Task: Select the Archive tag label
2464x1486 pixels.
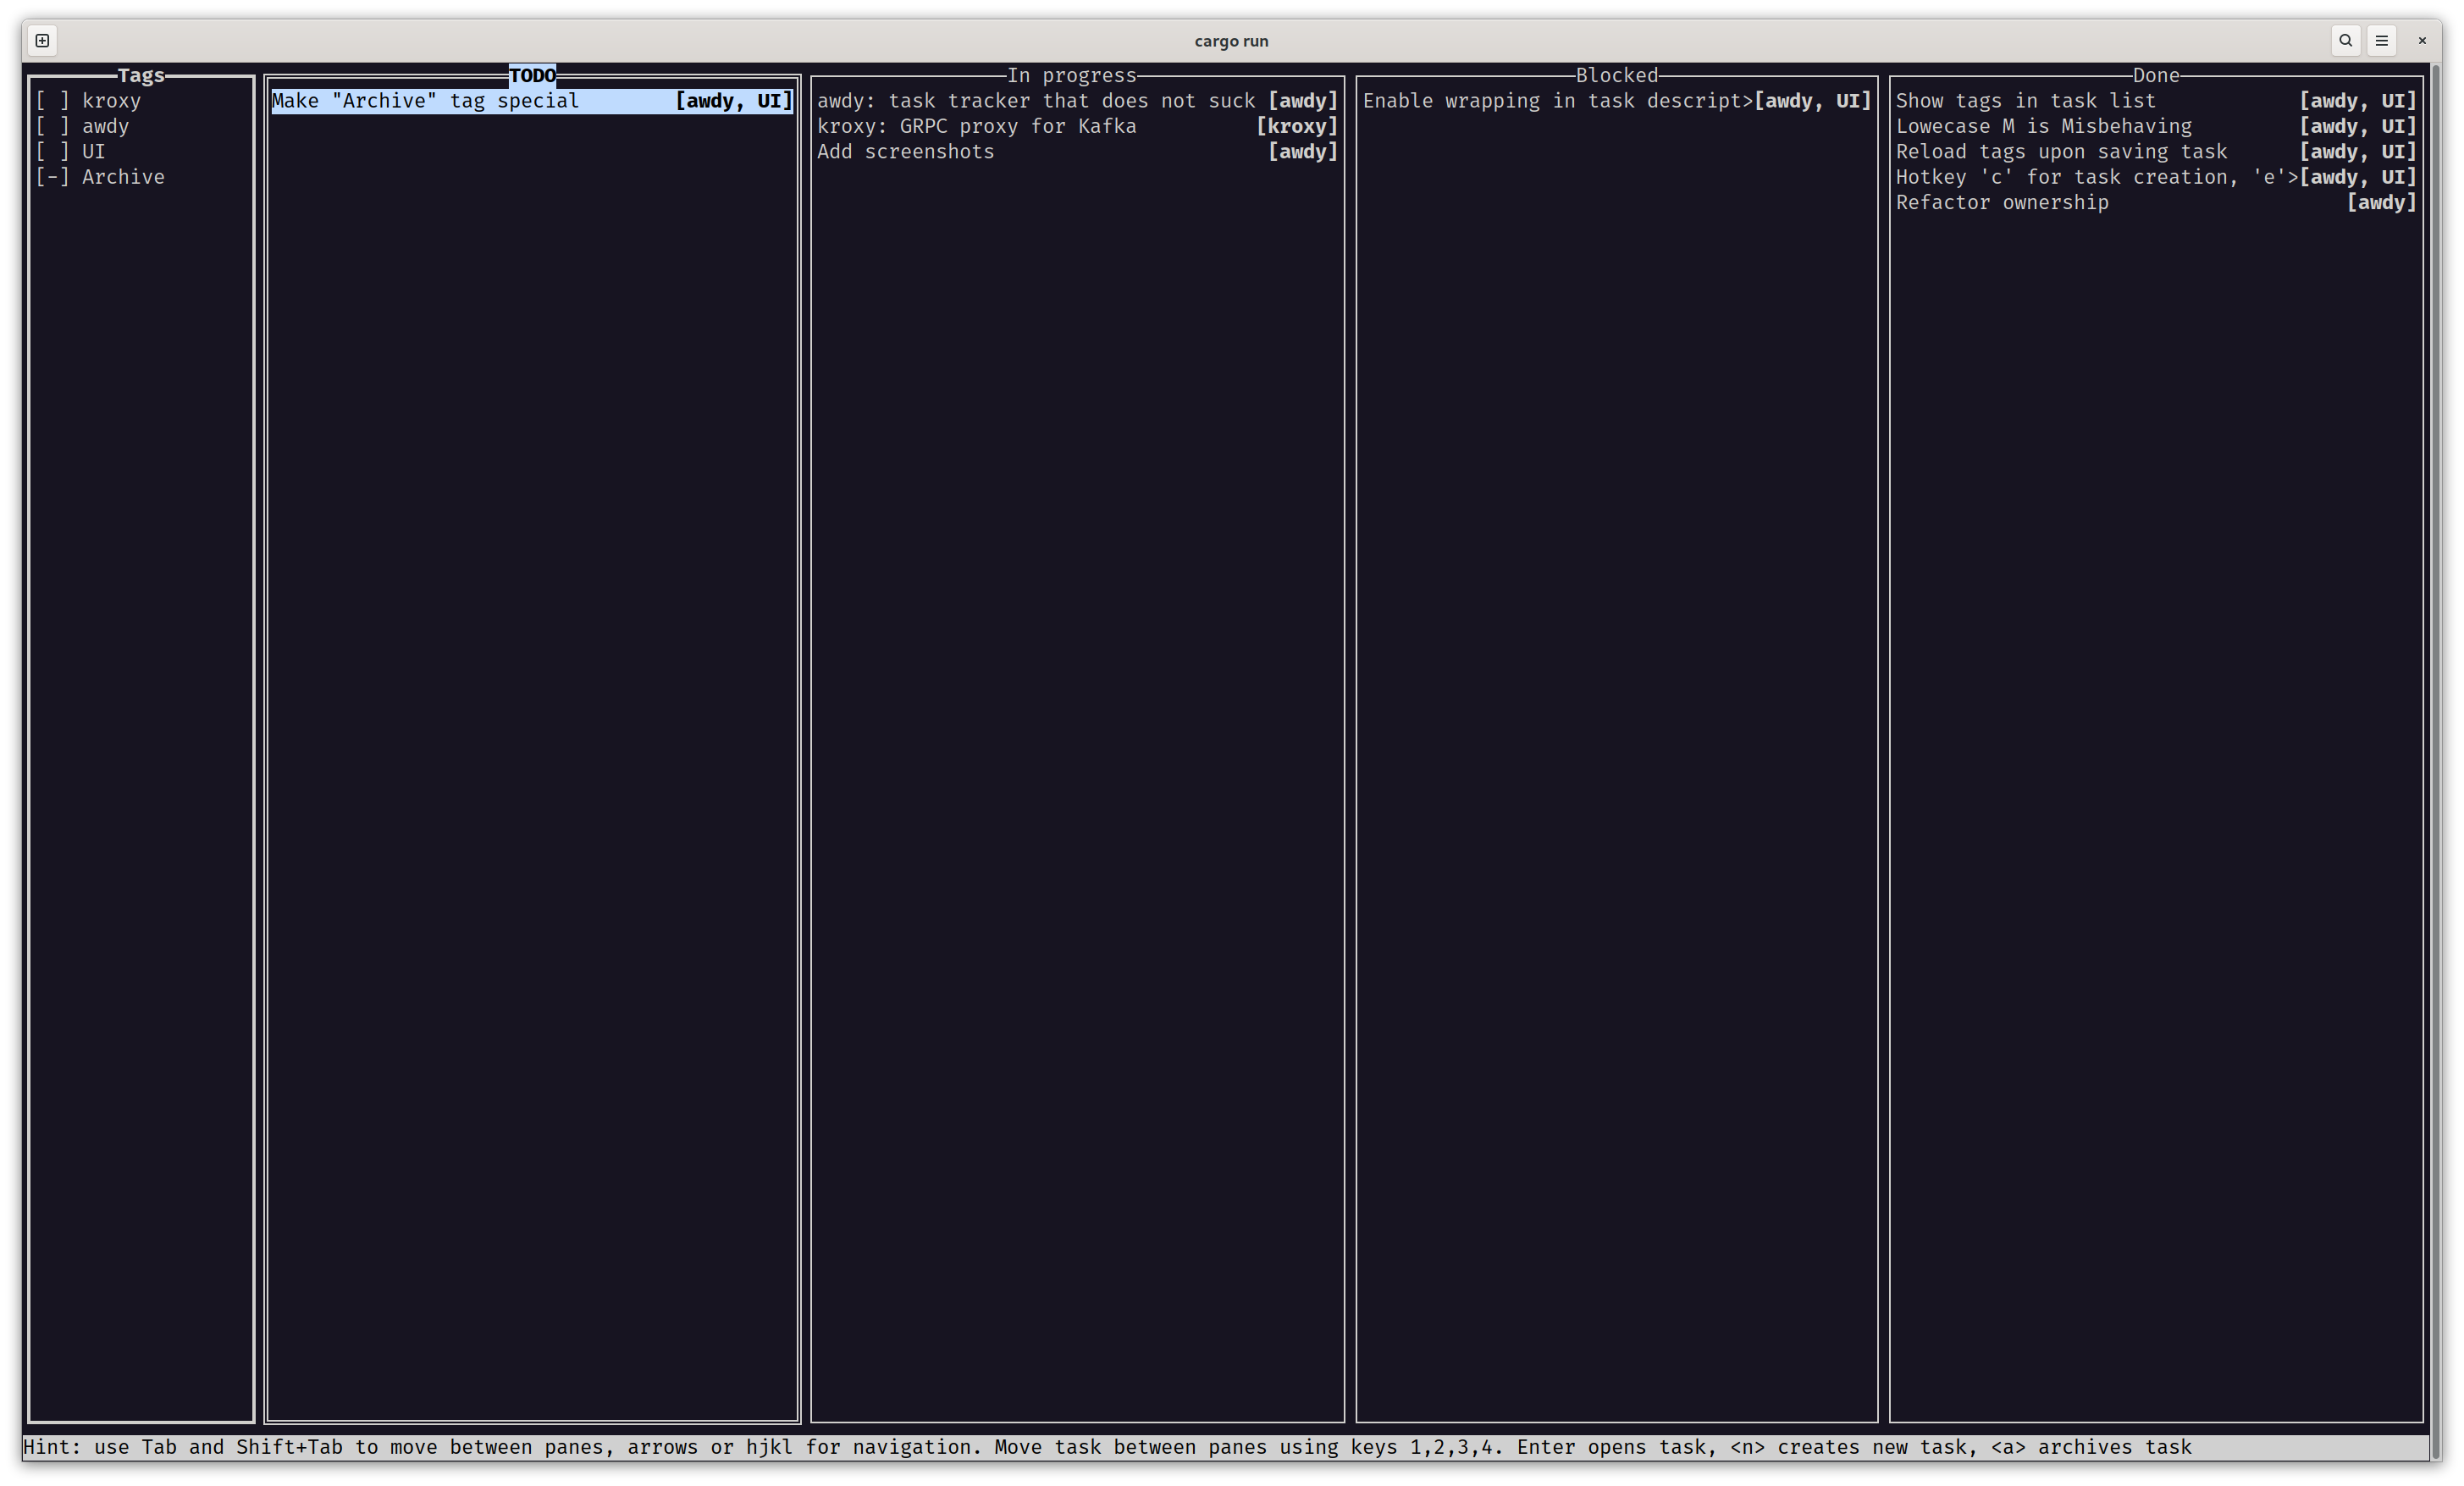Action: tap(123, 177)
